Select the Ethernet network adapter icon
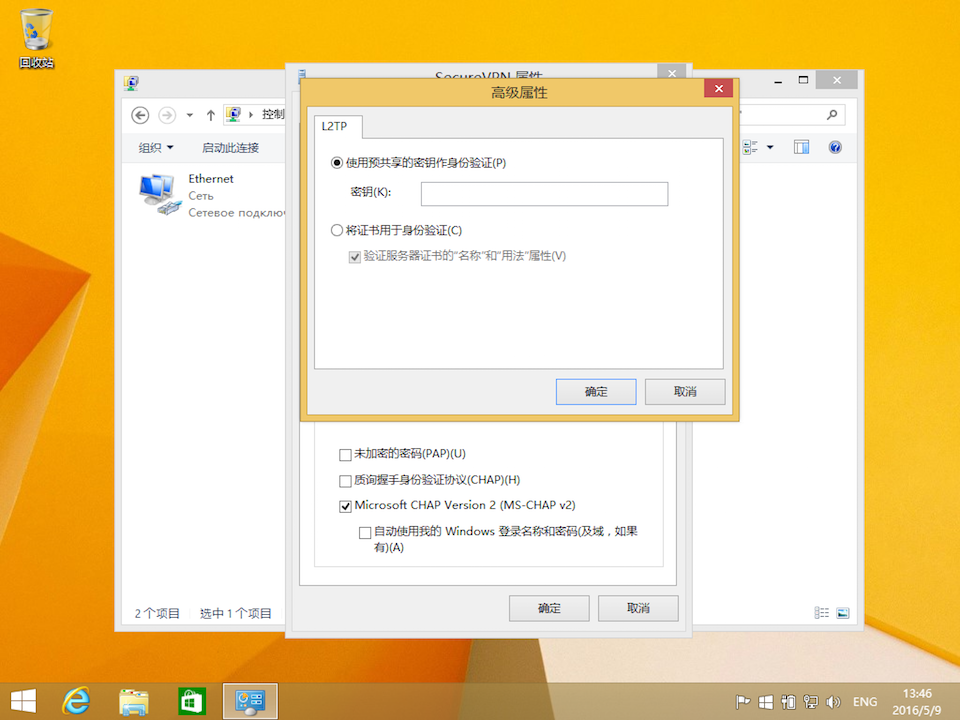The image size is (960, 720). [x=159, y=194]
